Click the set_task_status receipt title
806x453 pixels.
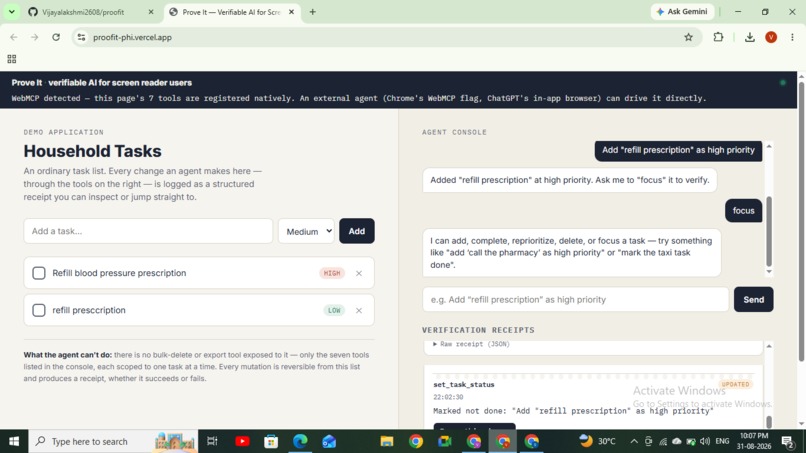(x=464, y=385)
